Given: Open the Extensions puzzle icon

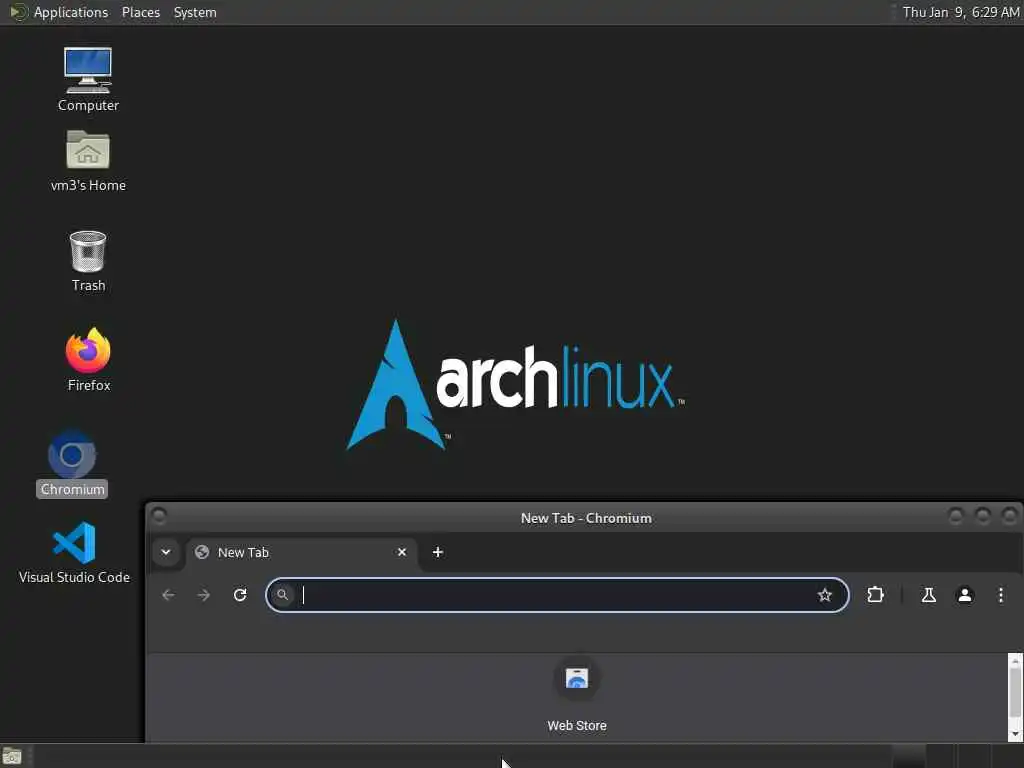Looking at the screenshot, I should tap(875, 595).
